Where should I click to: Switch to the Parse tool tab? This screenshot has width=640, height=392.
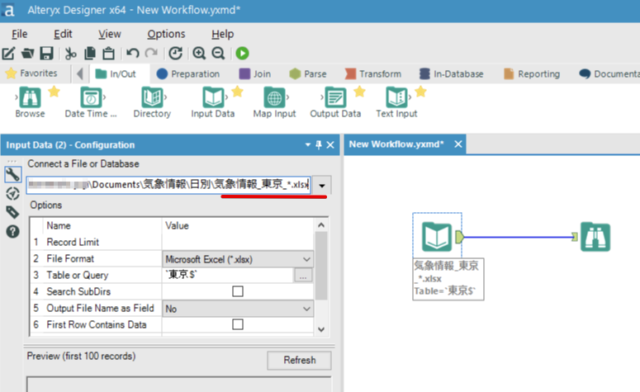click(308, 74)
